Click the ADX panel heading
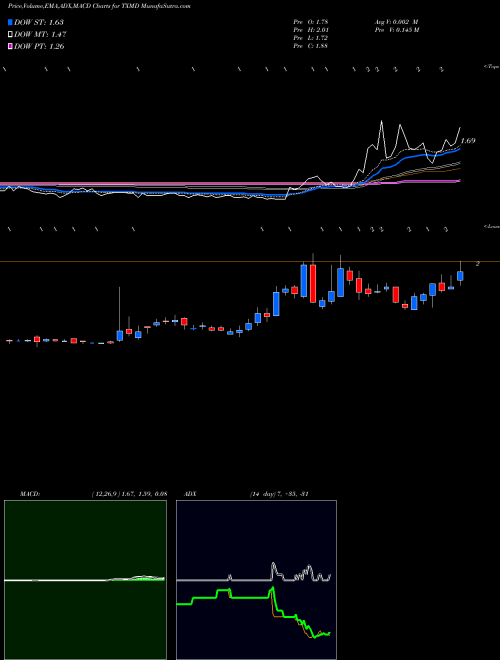 (x=191, y=494)
